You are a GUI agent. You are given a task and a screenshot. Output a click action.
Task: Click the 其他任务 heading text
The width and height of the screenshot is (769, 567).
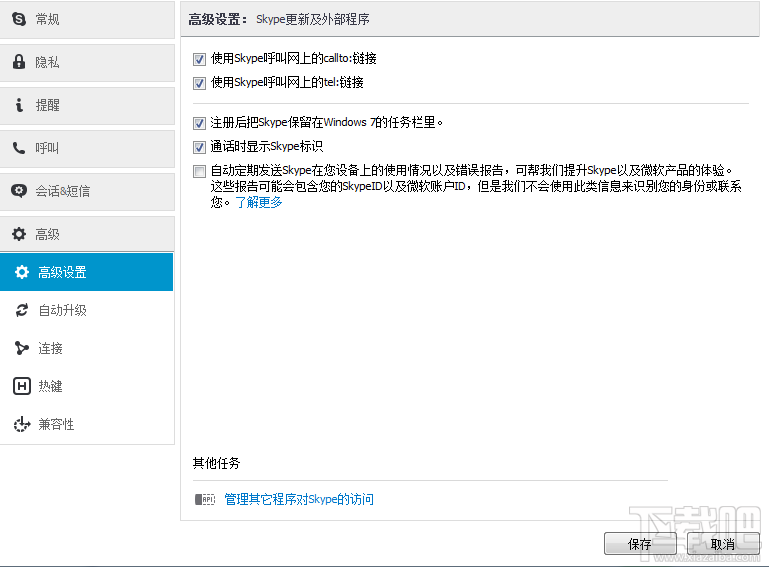216,463
